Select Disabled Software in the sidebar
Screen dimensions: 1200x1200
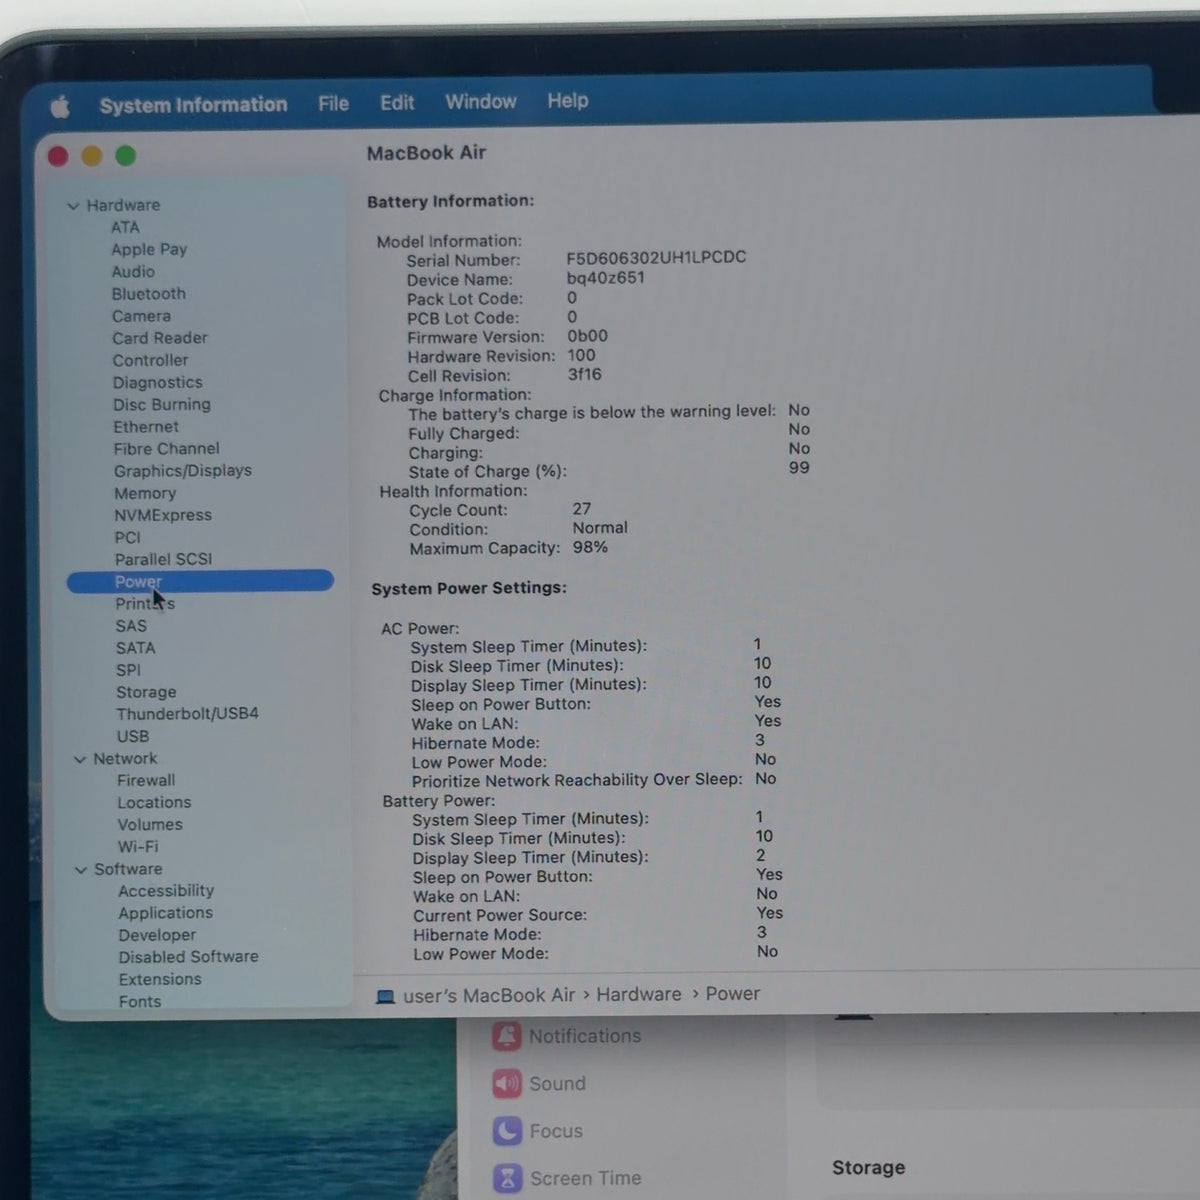pyautogui.click(x=189, y=957)
